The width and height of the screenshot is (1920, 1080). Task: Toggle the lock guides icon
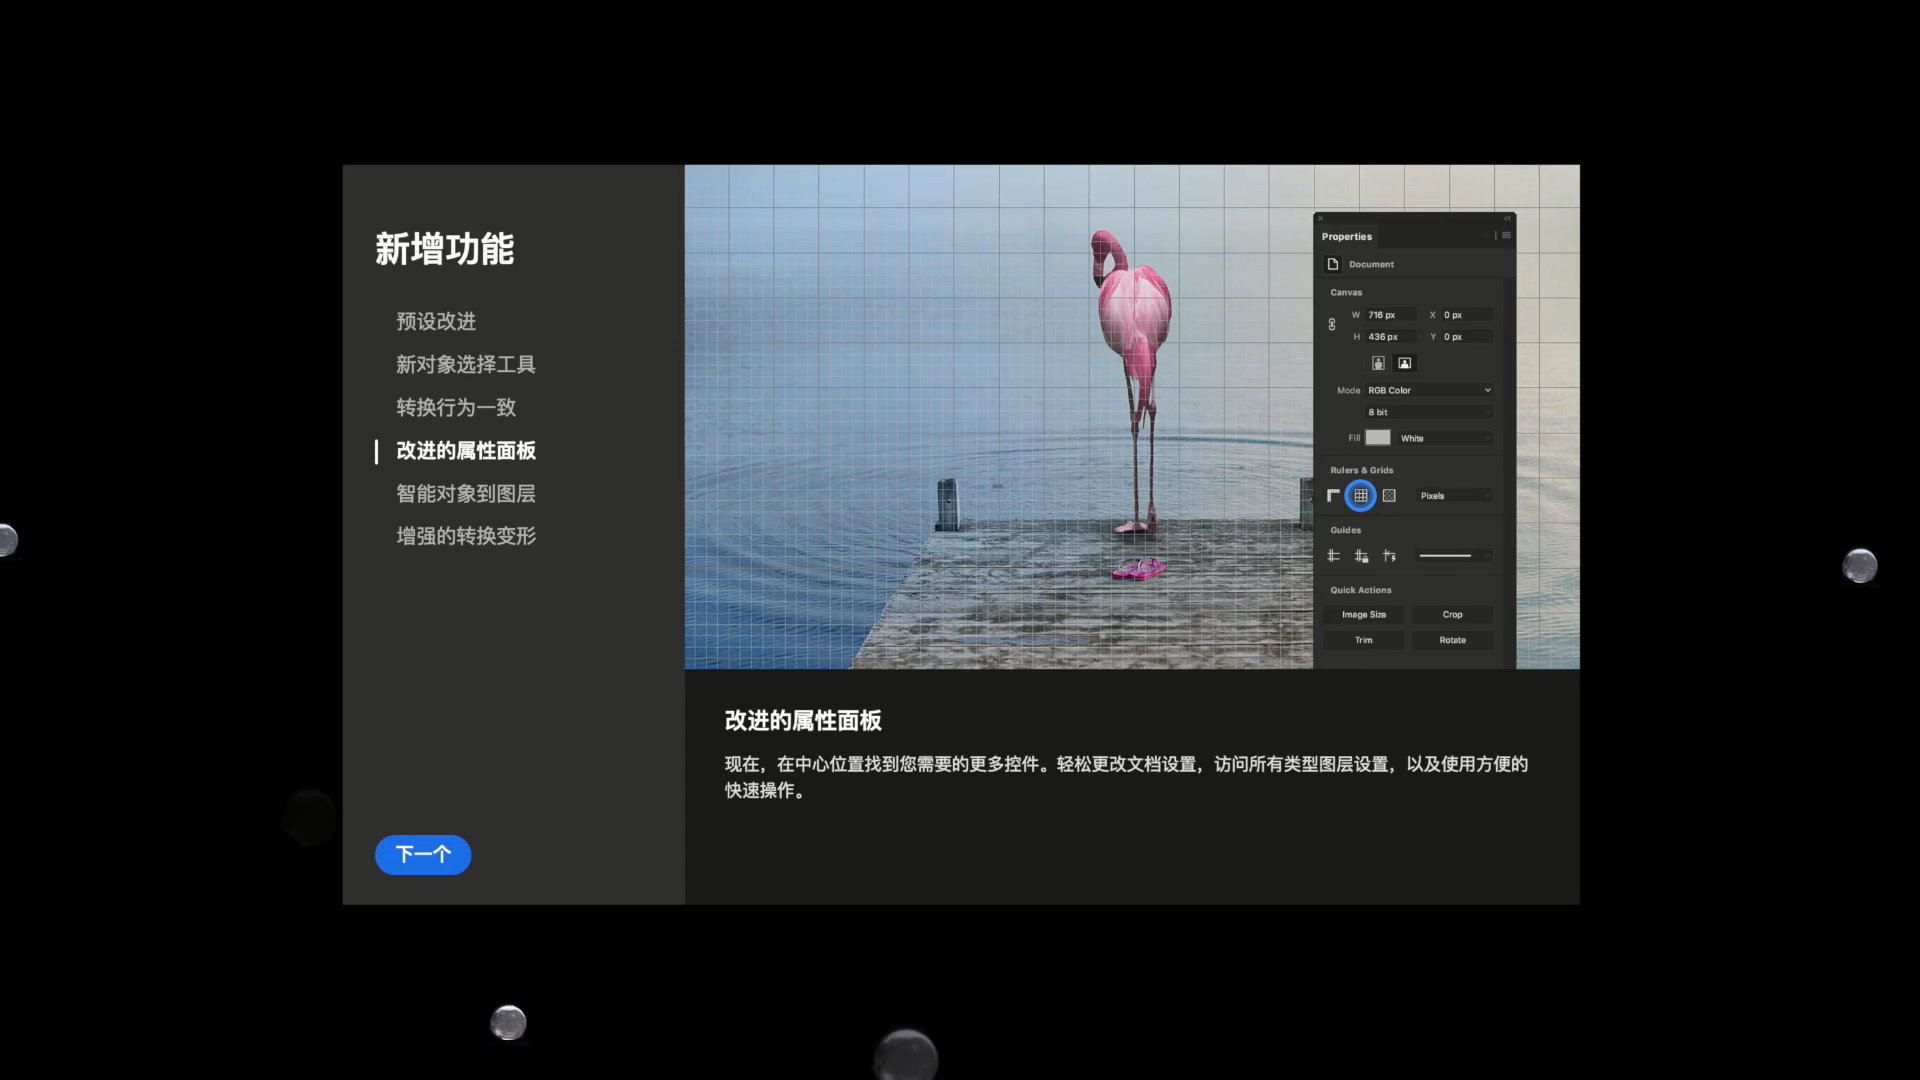click(x=1362, y=555)
